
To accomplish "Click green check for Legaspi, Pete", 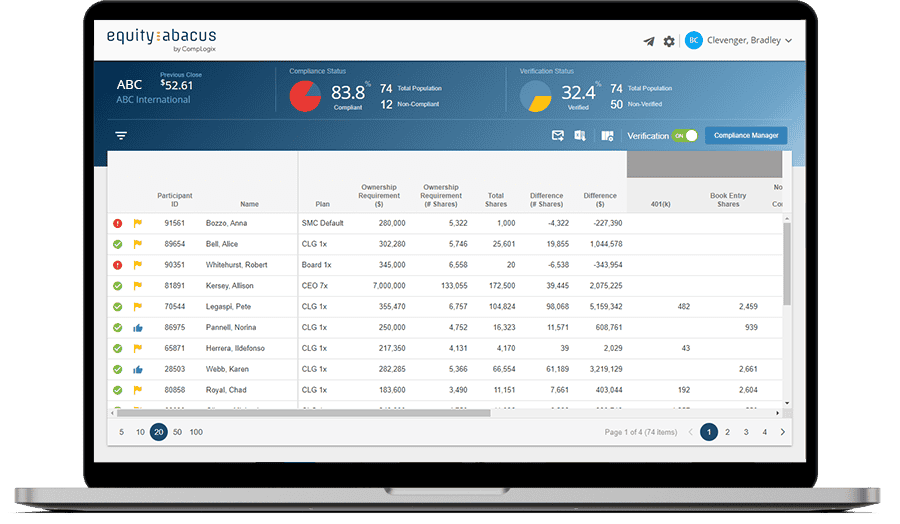I will [x=118, y=306].
